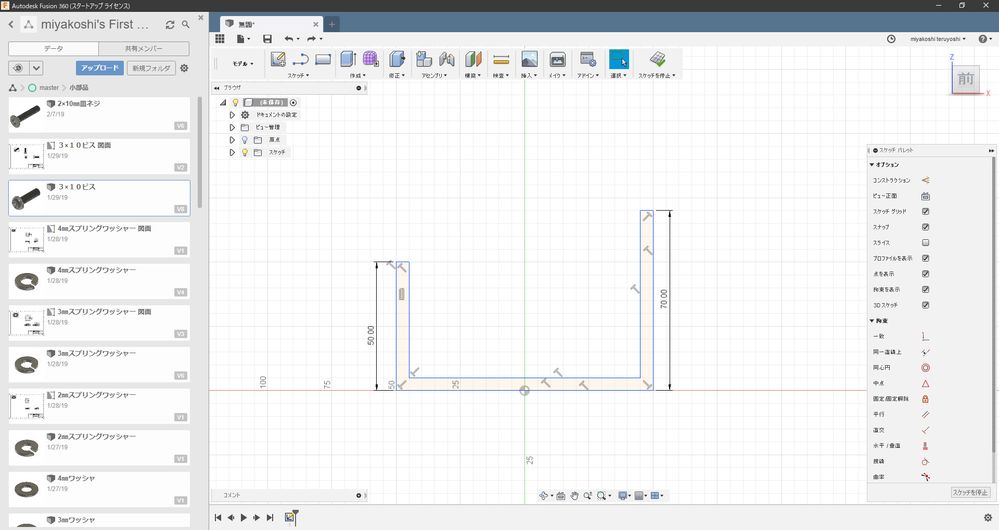Select the Pan hand tool
The width and height of the screenshot is (999, 530).
coord(574,496)
